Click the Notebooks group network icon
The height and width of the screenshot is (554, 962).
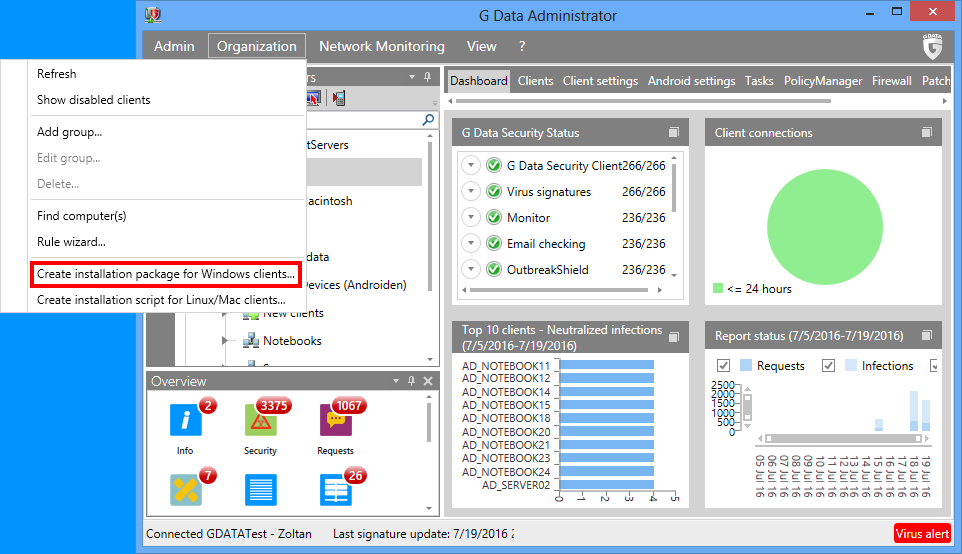(x=250, y=340)
